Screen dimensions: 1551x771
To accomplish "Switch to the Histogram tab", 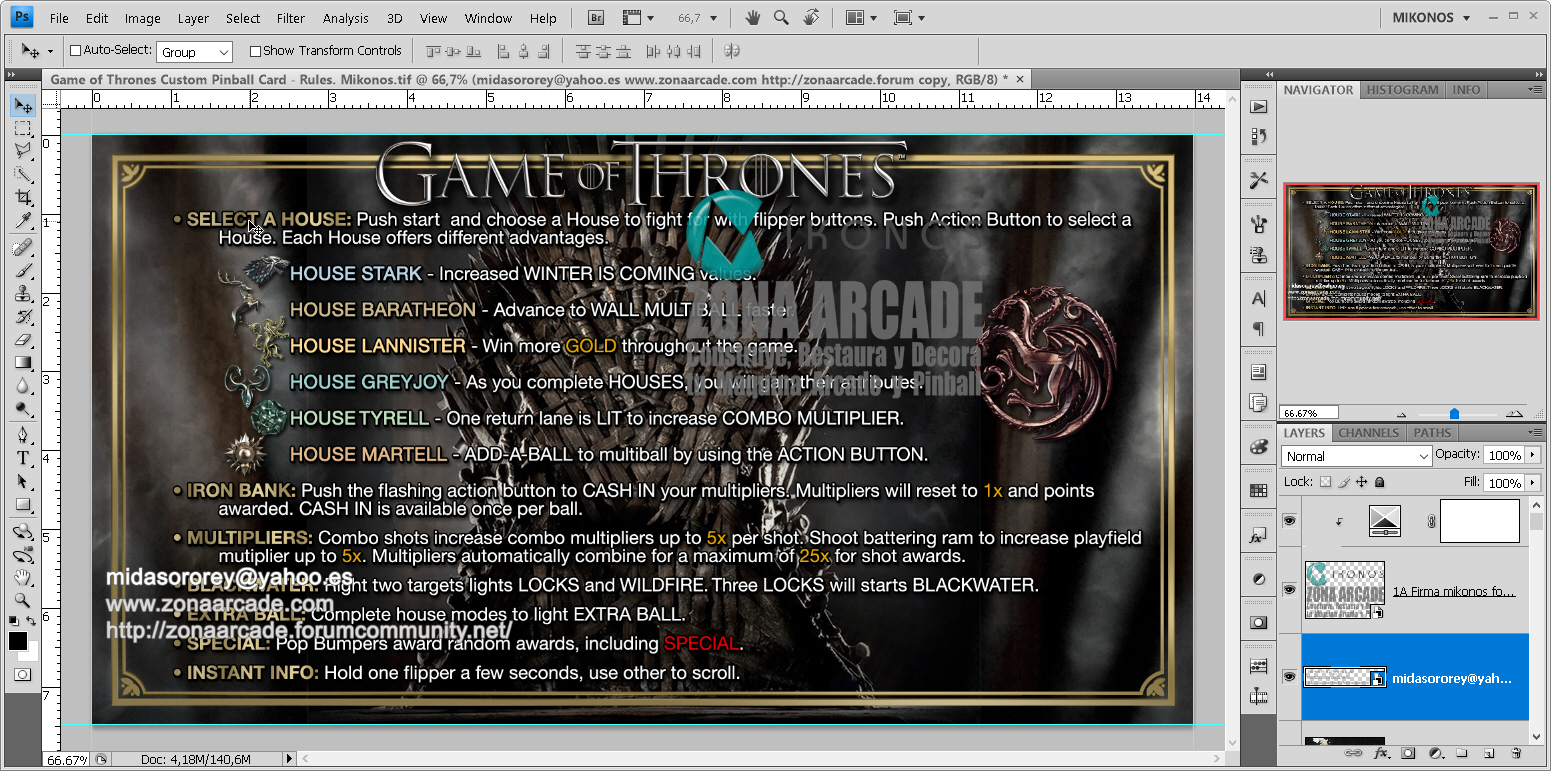I will point(1402,90).
